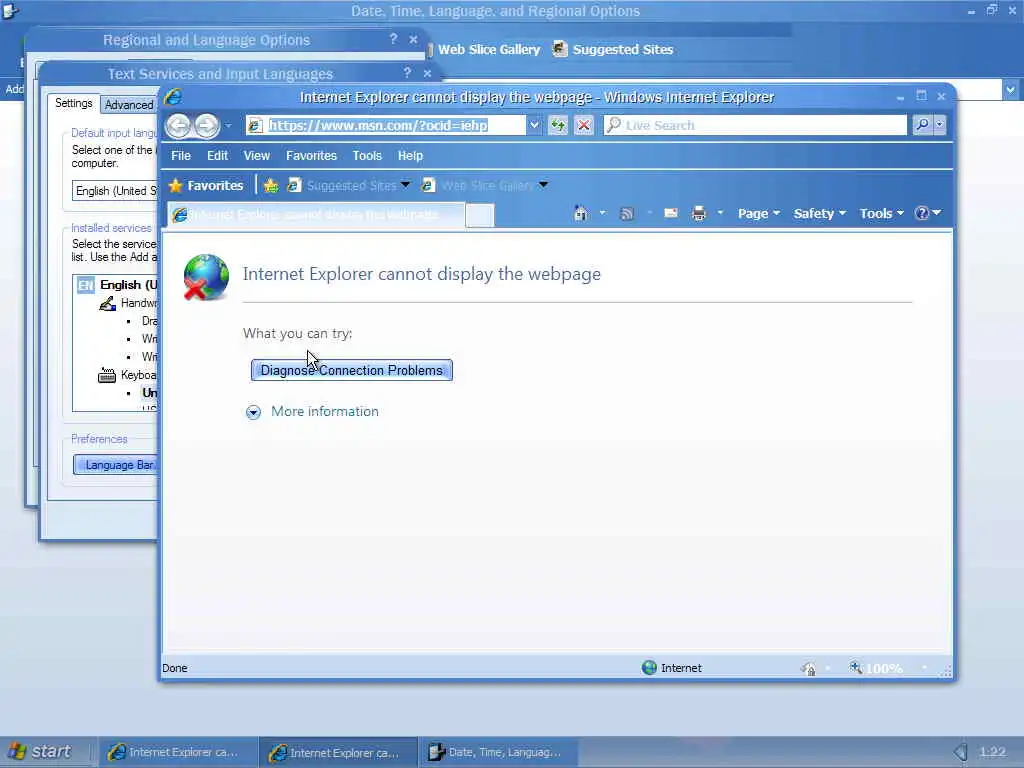Click the 100% zoom level in status bar
This screenshot has width=1024, height=768.
[884, 668]
